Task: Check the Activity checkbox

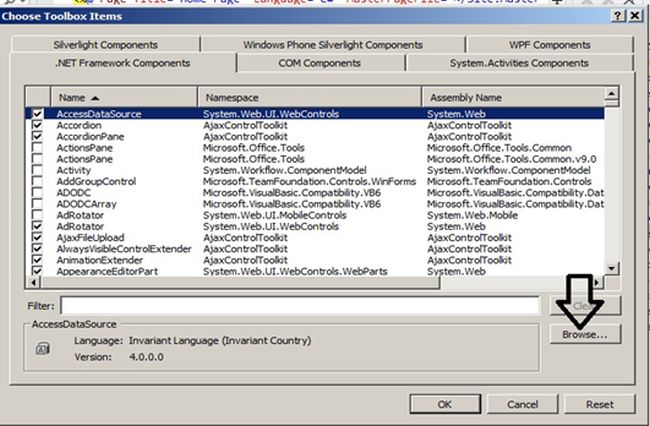Action: [37, 170]
